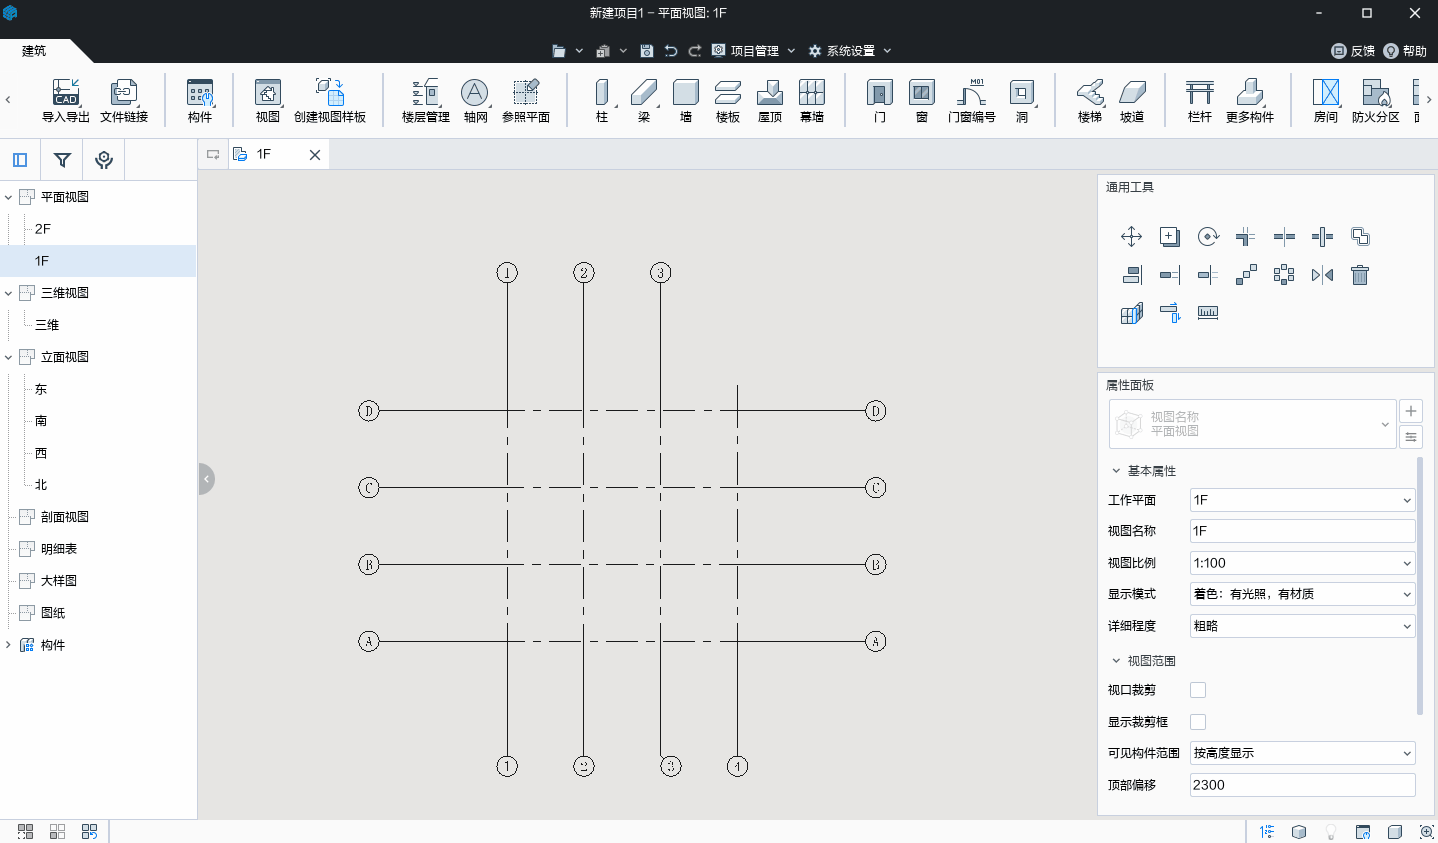The image size is (1438, 843).
Task: Open 楼层管理 floor management
Action: [x=426, y=101]
